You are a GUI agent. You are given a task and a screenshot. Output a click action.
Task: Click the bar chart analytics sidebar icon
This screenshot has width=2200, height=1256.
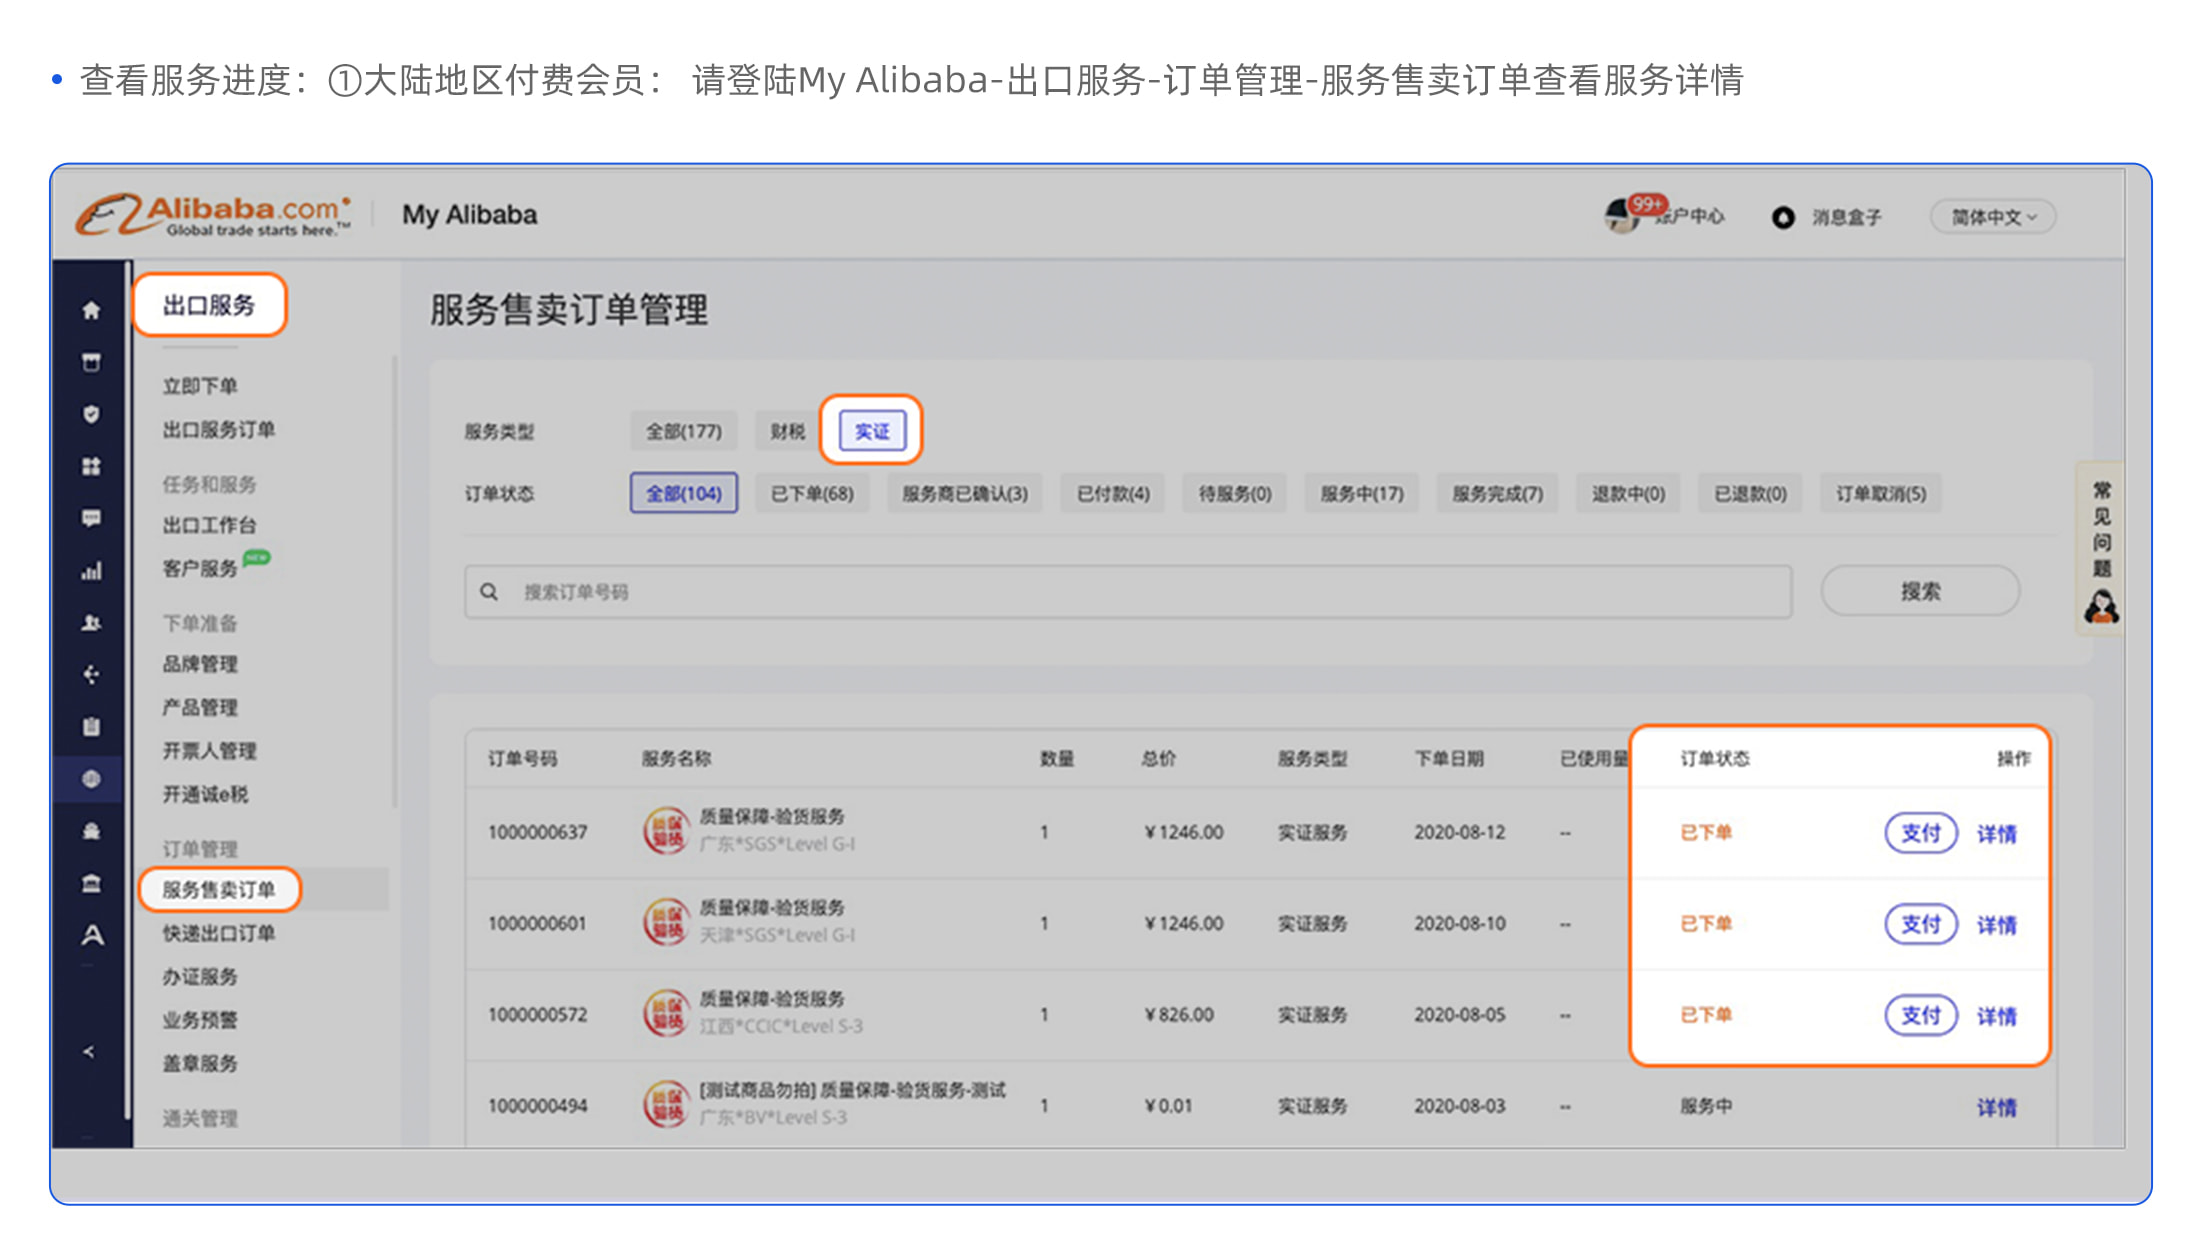[91, 571]
